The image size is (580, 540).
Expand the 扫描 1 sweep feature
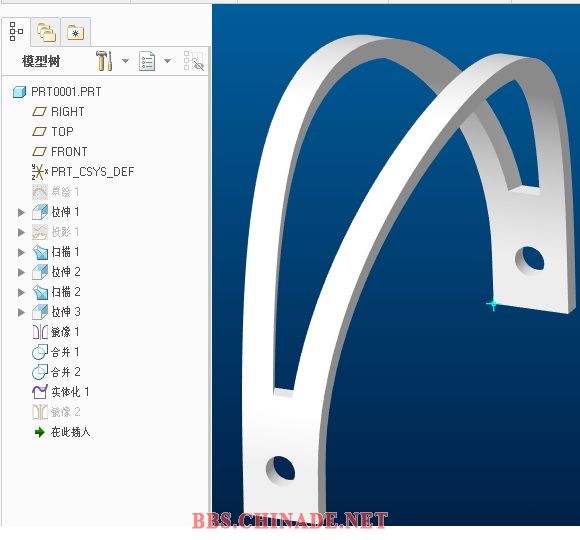[21, 252]
